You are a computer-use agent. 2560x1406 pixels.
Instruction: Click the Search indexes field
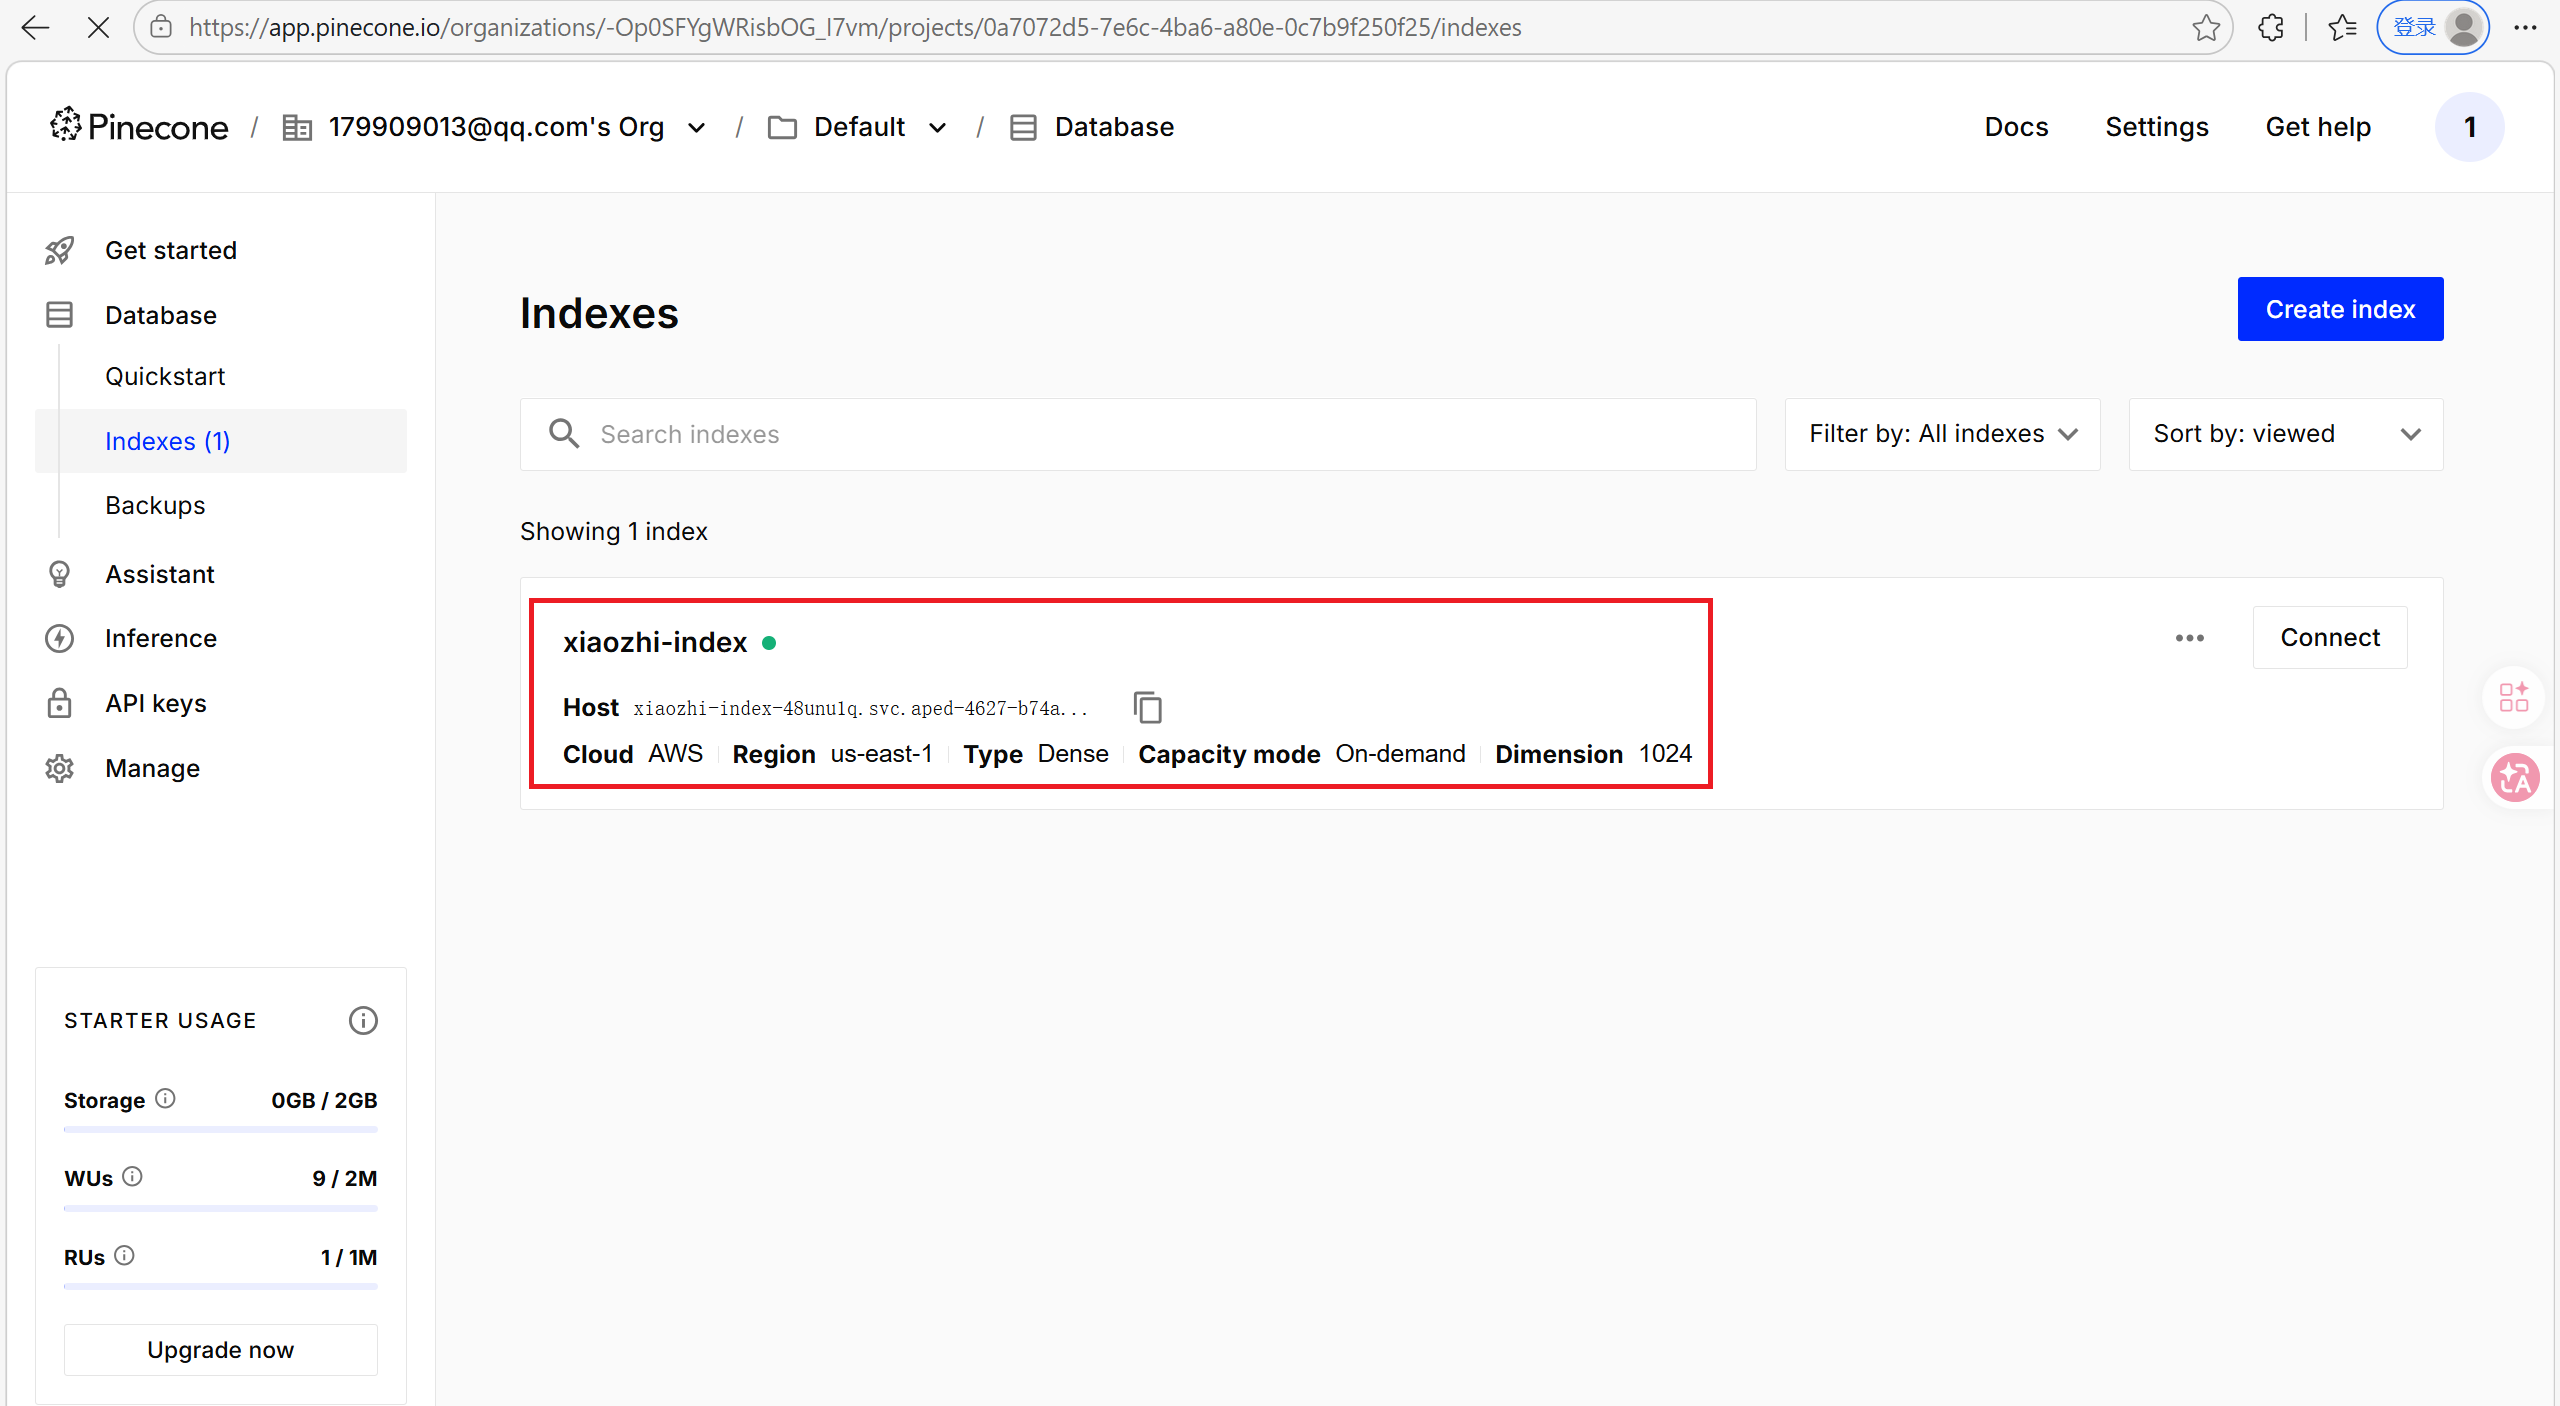tap(1140, 434)
